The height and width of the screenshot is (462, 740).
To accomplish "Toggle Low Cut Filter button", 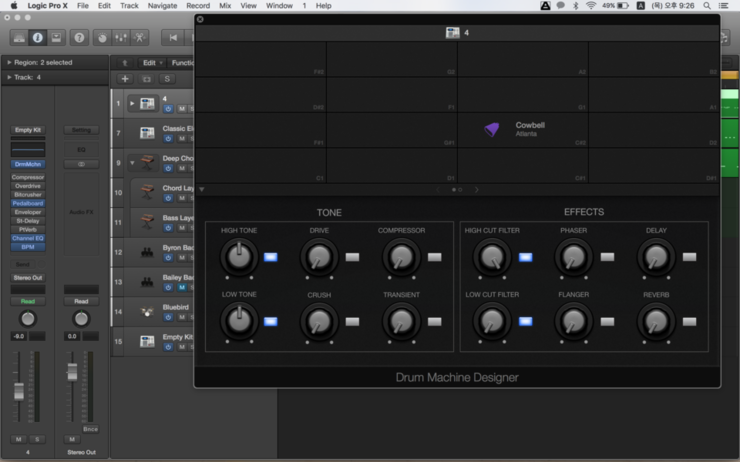I will (x=525, y=321).
